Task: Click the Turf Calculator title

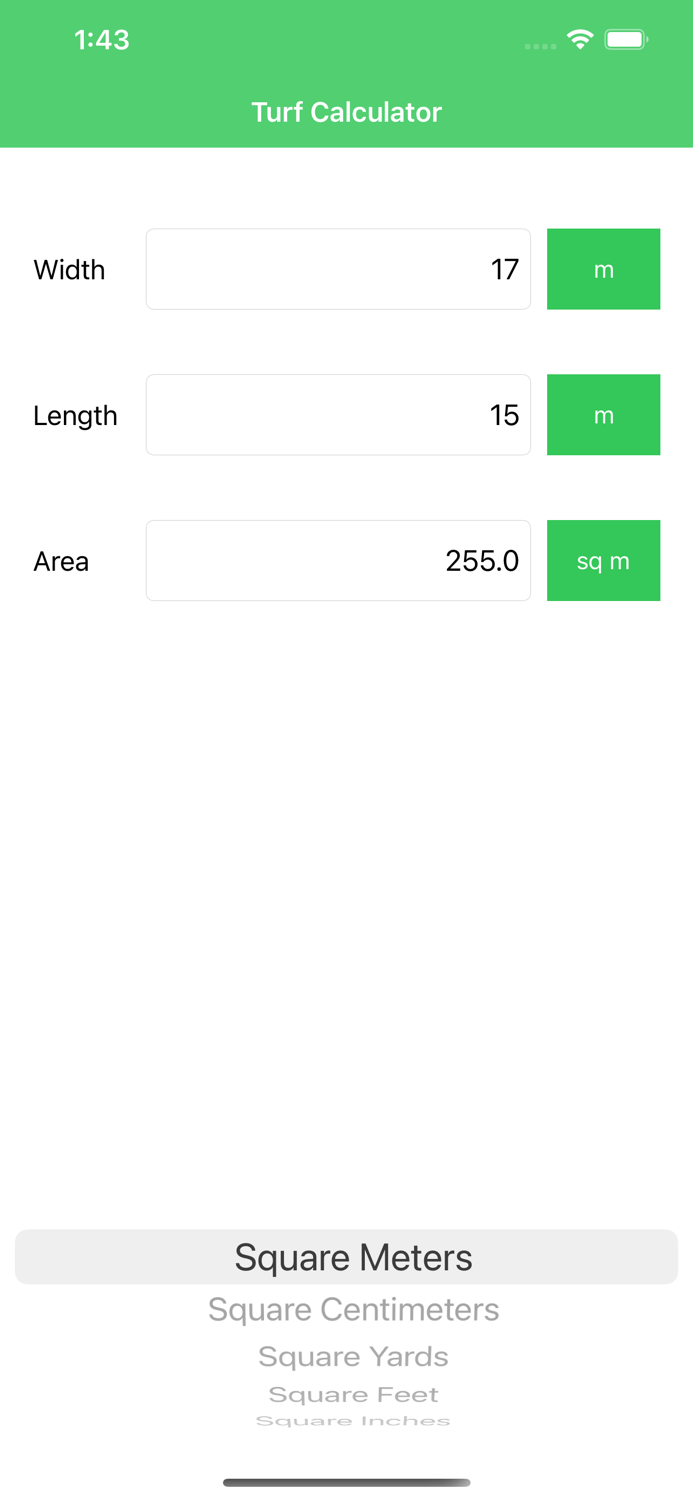Action: point(346,112)
